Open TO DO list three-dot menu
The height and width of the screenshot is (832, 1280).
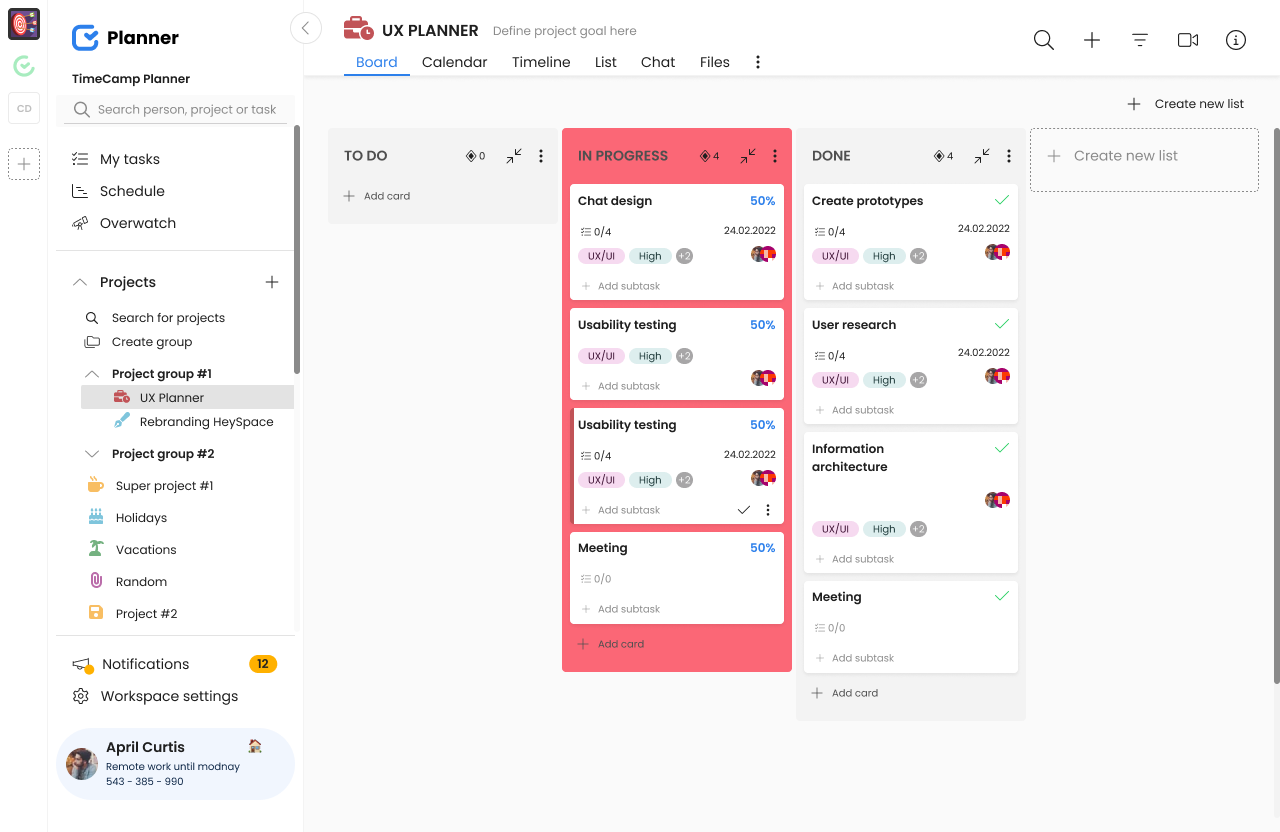(x=541, y=156)
